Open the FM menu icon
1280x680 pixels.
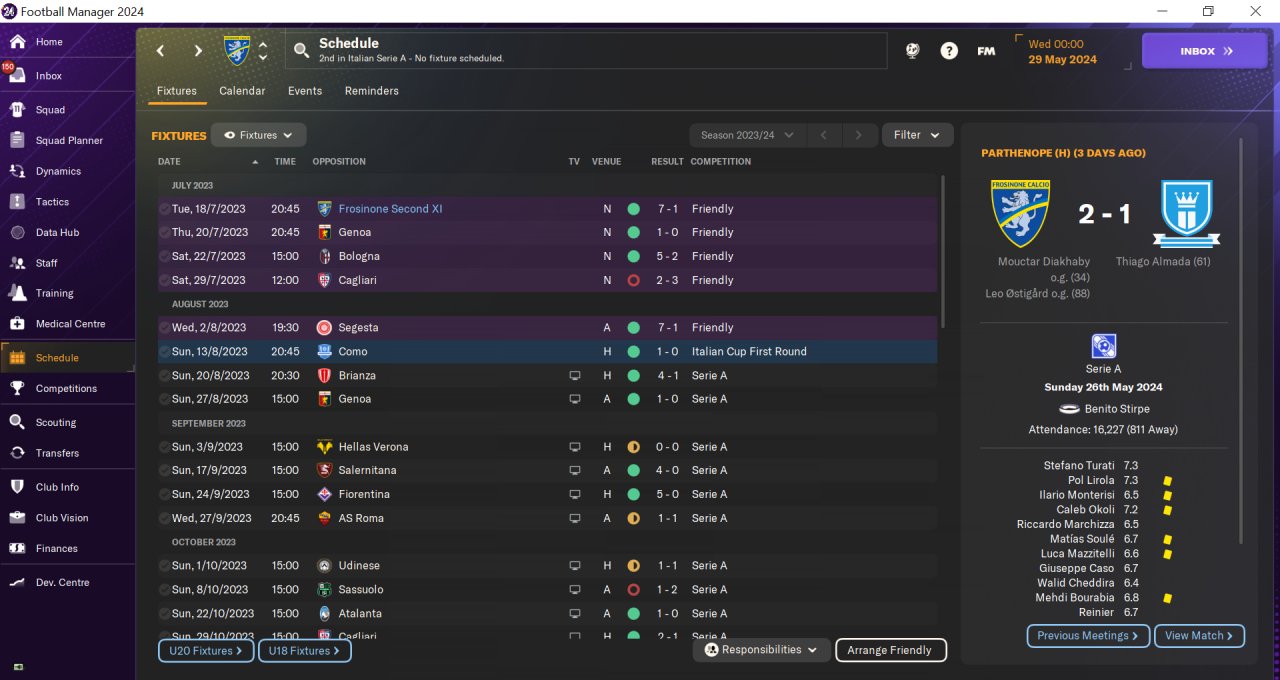986,51
